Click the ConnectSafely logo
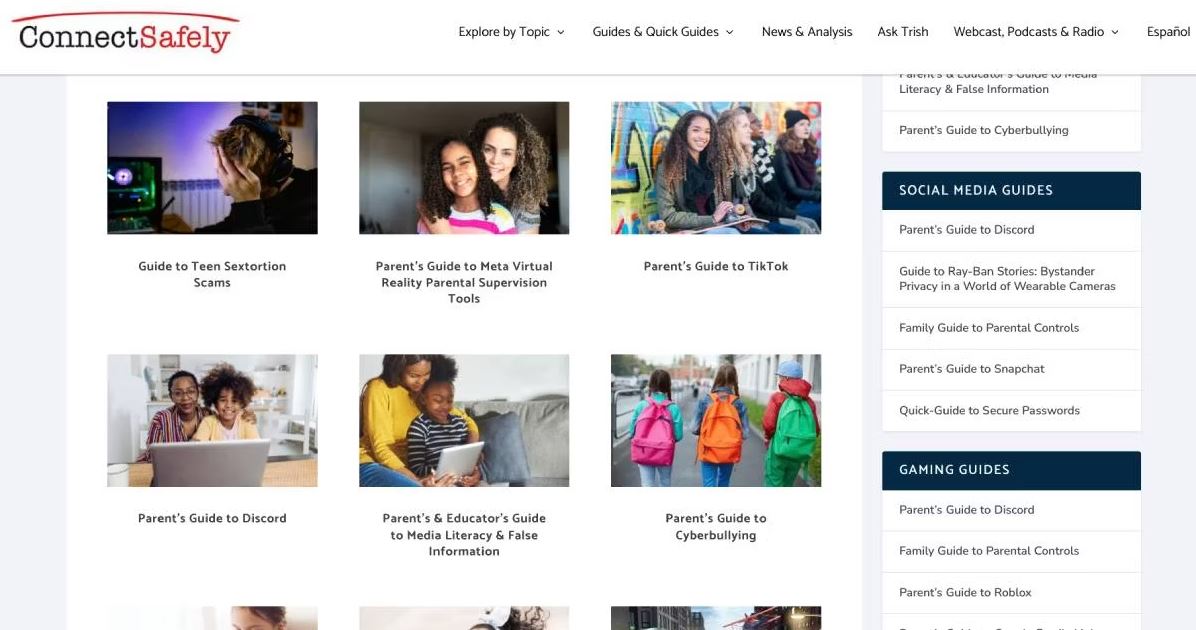 tap(125, 33)
